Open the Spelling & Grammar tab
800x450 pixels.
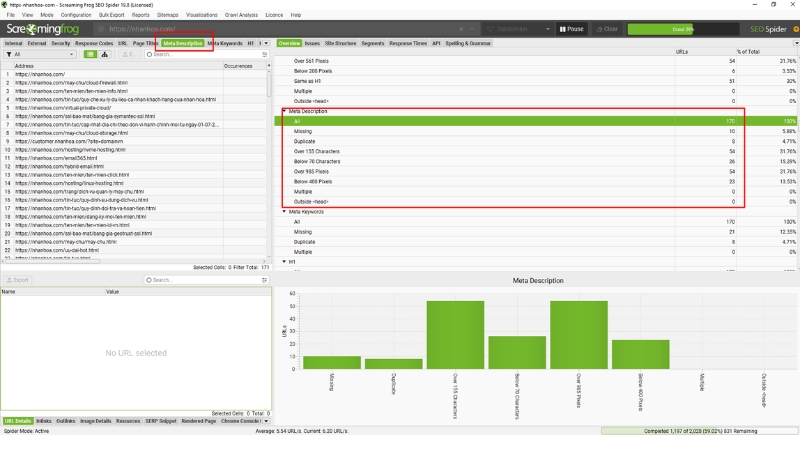pos(468,43)
